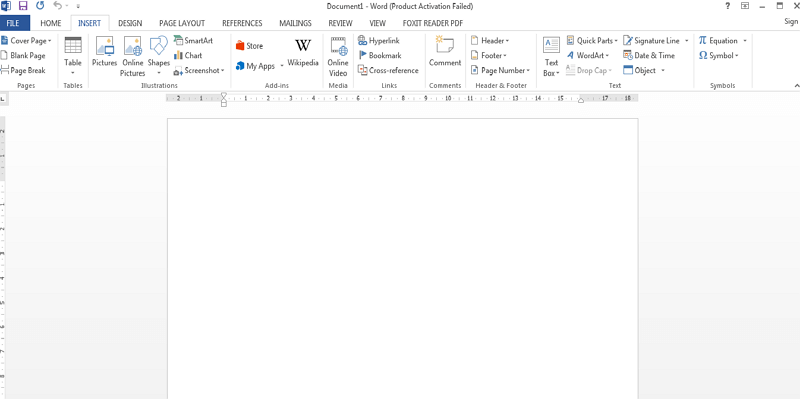Insert Online Pictures

coord(133,56)
